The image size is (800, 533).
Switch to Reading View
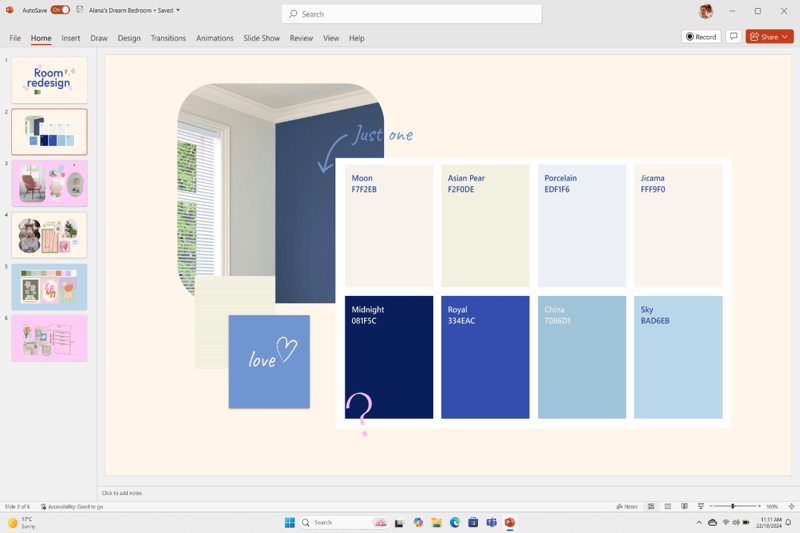[x=684, y=507]
